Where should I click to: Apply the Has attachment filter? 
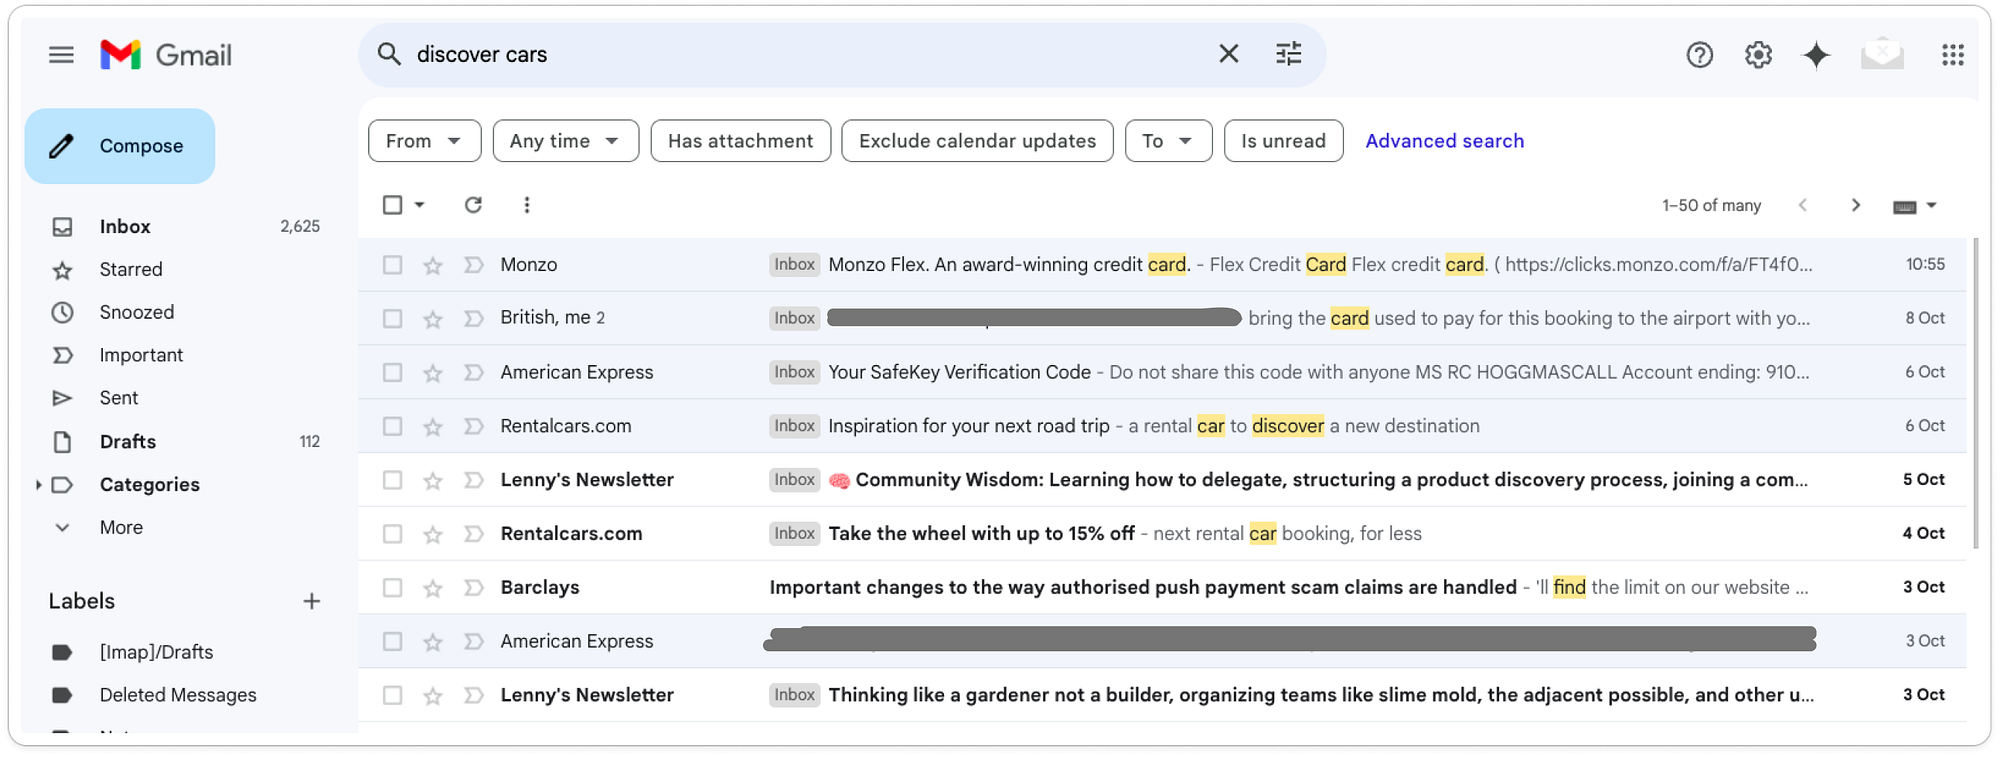[x=740, y=141]
